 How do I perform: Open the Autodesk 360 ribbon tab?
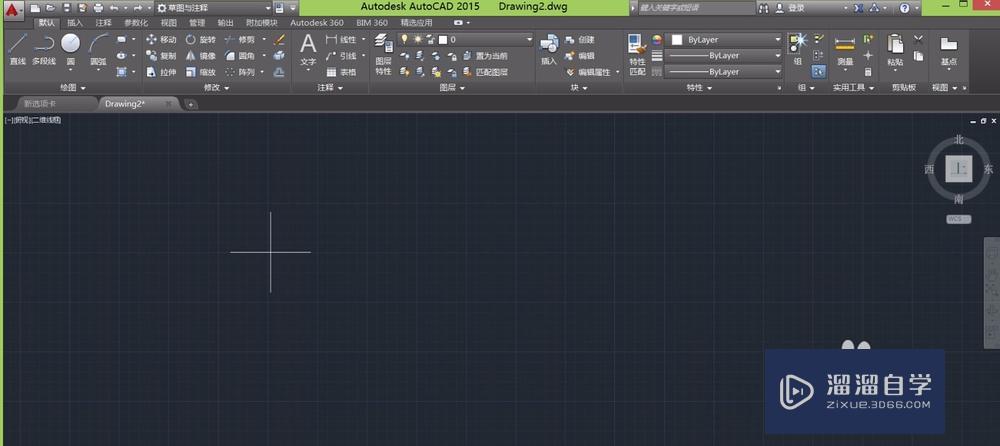click(x=316, y=22)
